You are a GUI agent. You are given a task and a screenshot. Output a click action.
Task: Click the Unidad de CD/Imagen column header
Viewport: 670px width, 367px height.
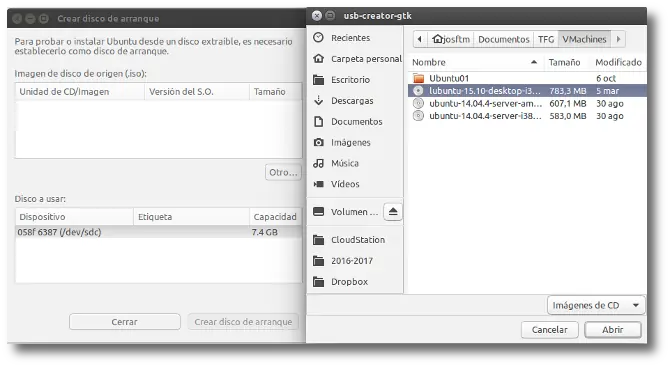pos(80,91)
